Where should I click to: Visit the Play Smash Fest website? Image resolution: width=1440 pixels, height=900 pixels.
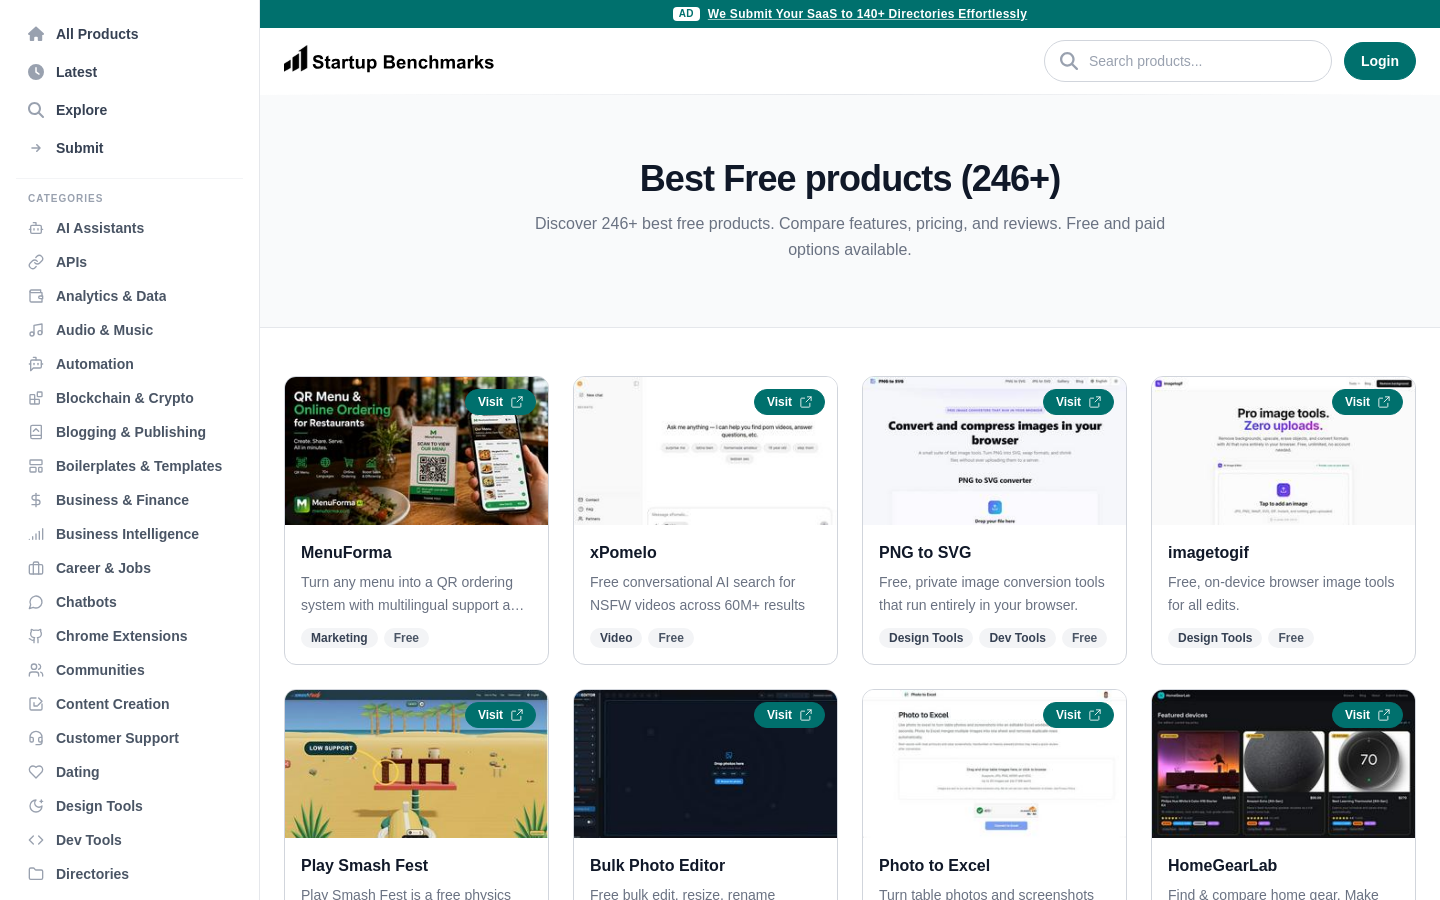coord(500,715)
